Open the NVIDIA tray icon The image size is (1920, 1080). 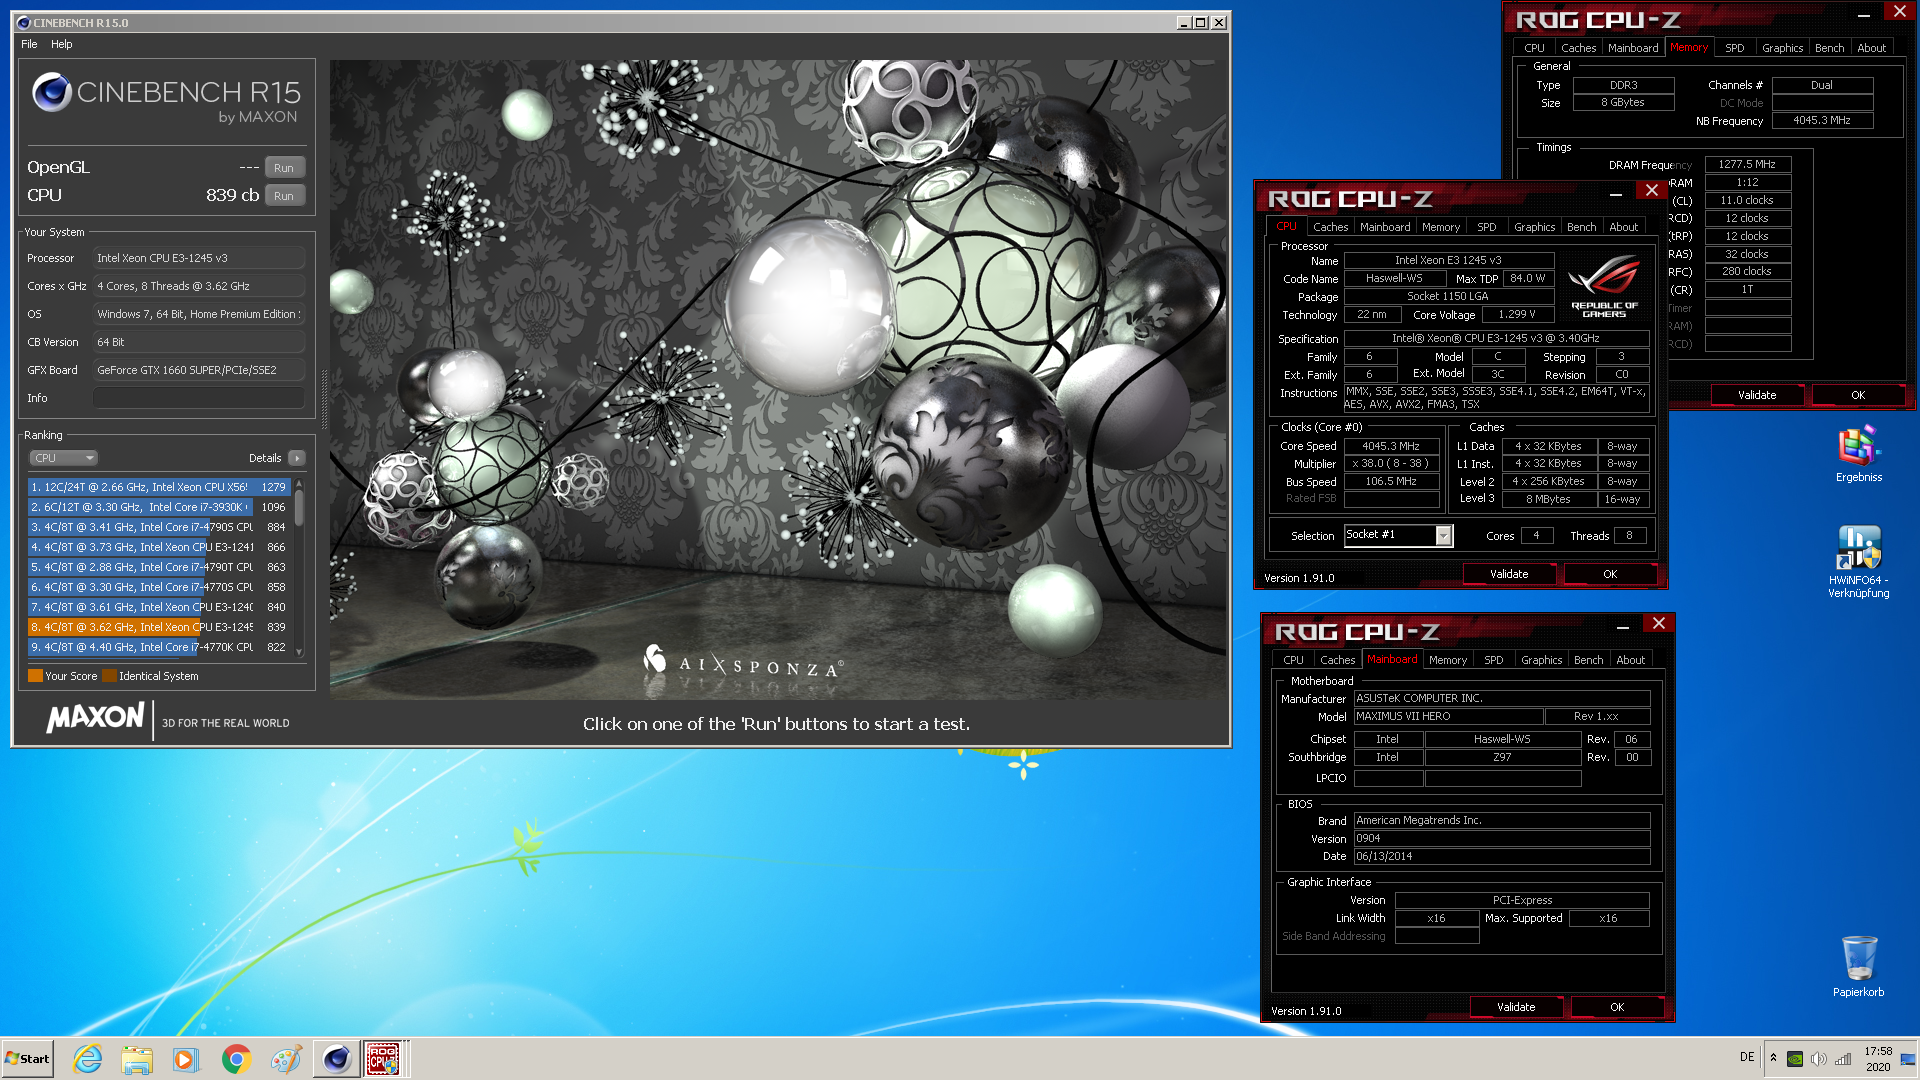1795,1059
